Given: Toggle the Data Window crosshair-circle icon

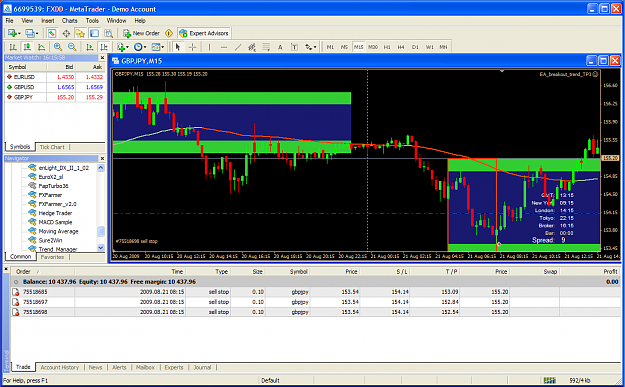Looking at the screenshot, I should (x=66, y=33).
